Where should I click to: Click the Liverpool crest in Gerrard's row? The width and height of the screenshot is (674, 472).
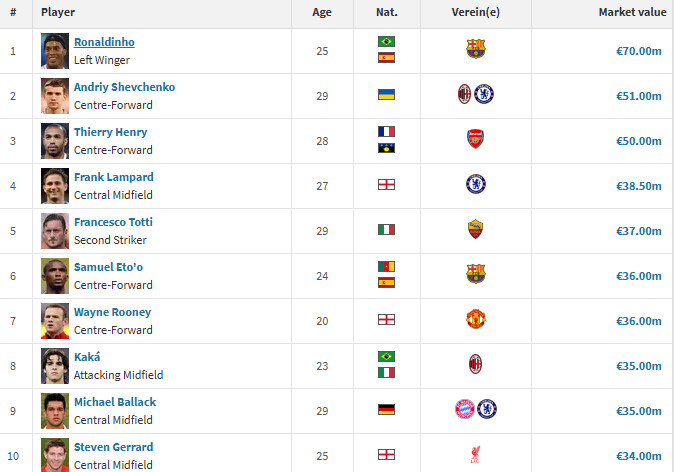[475, 454]
